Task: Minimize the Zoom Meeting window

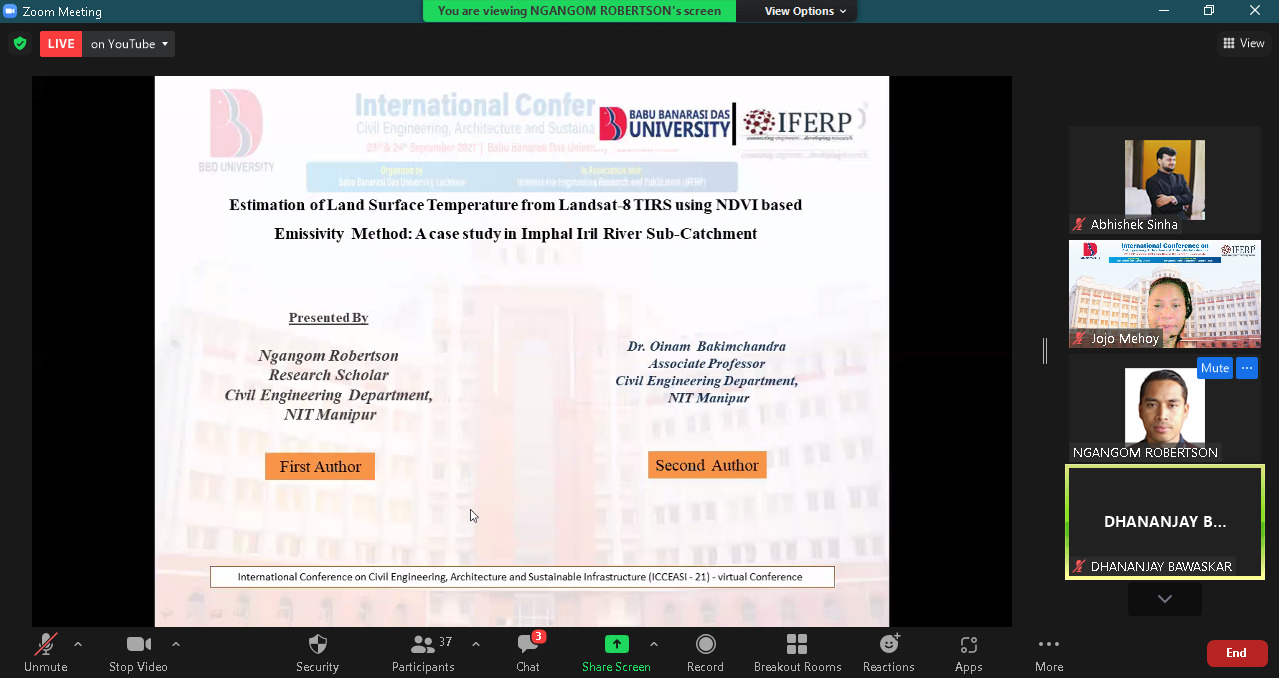Action: (1163, 11)
